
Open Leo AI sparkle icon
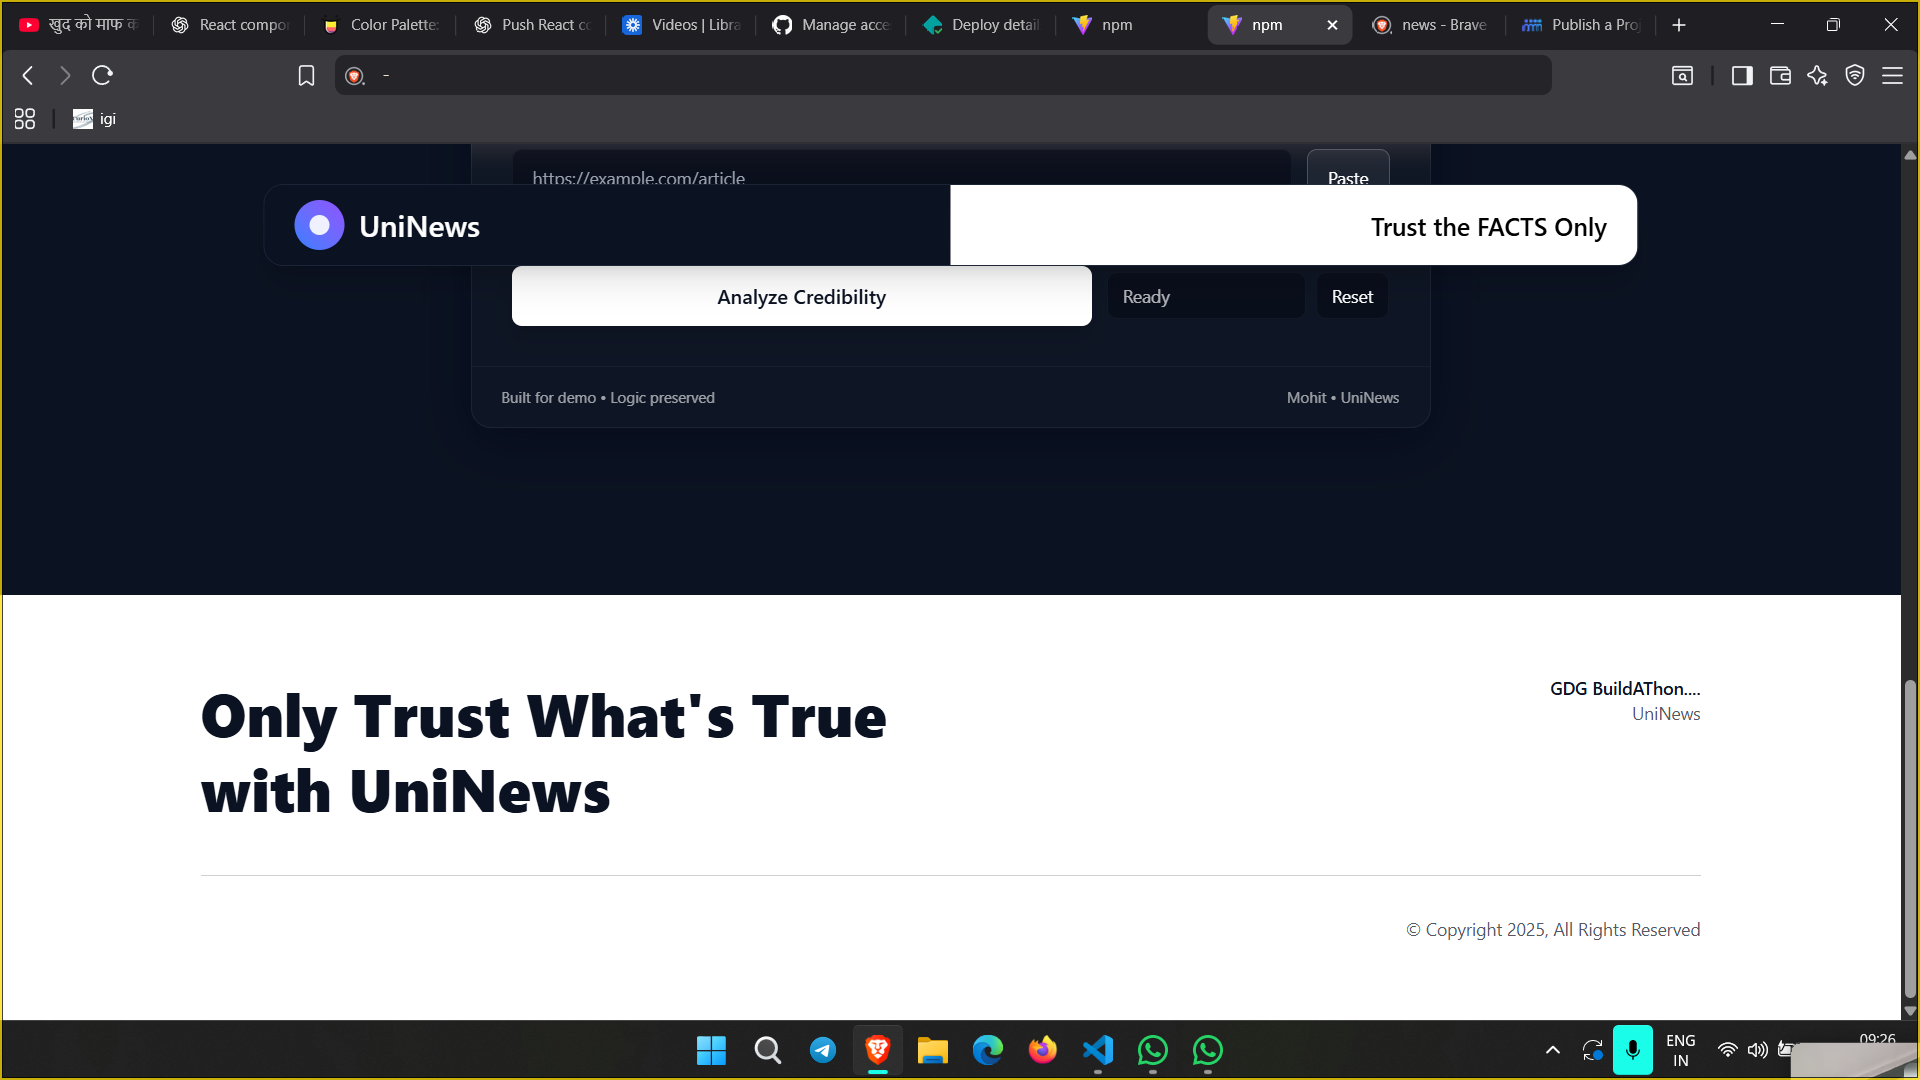click(1817, 76)
